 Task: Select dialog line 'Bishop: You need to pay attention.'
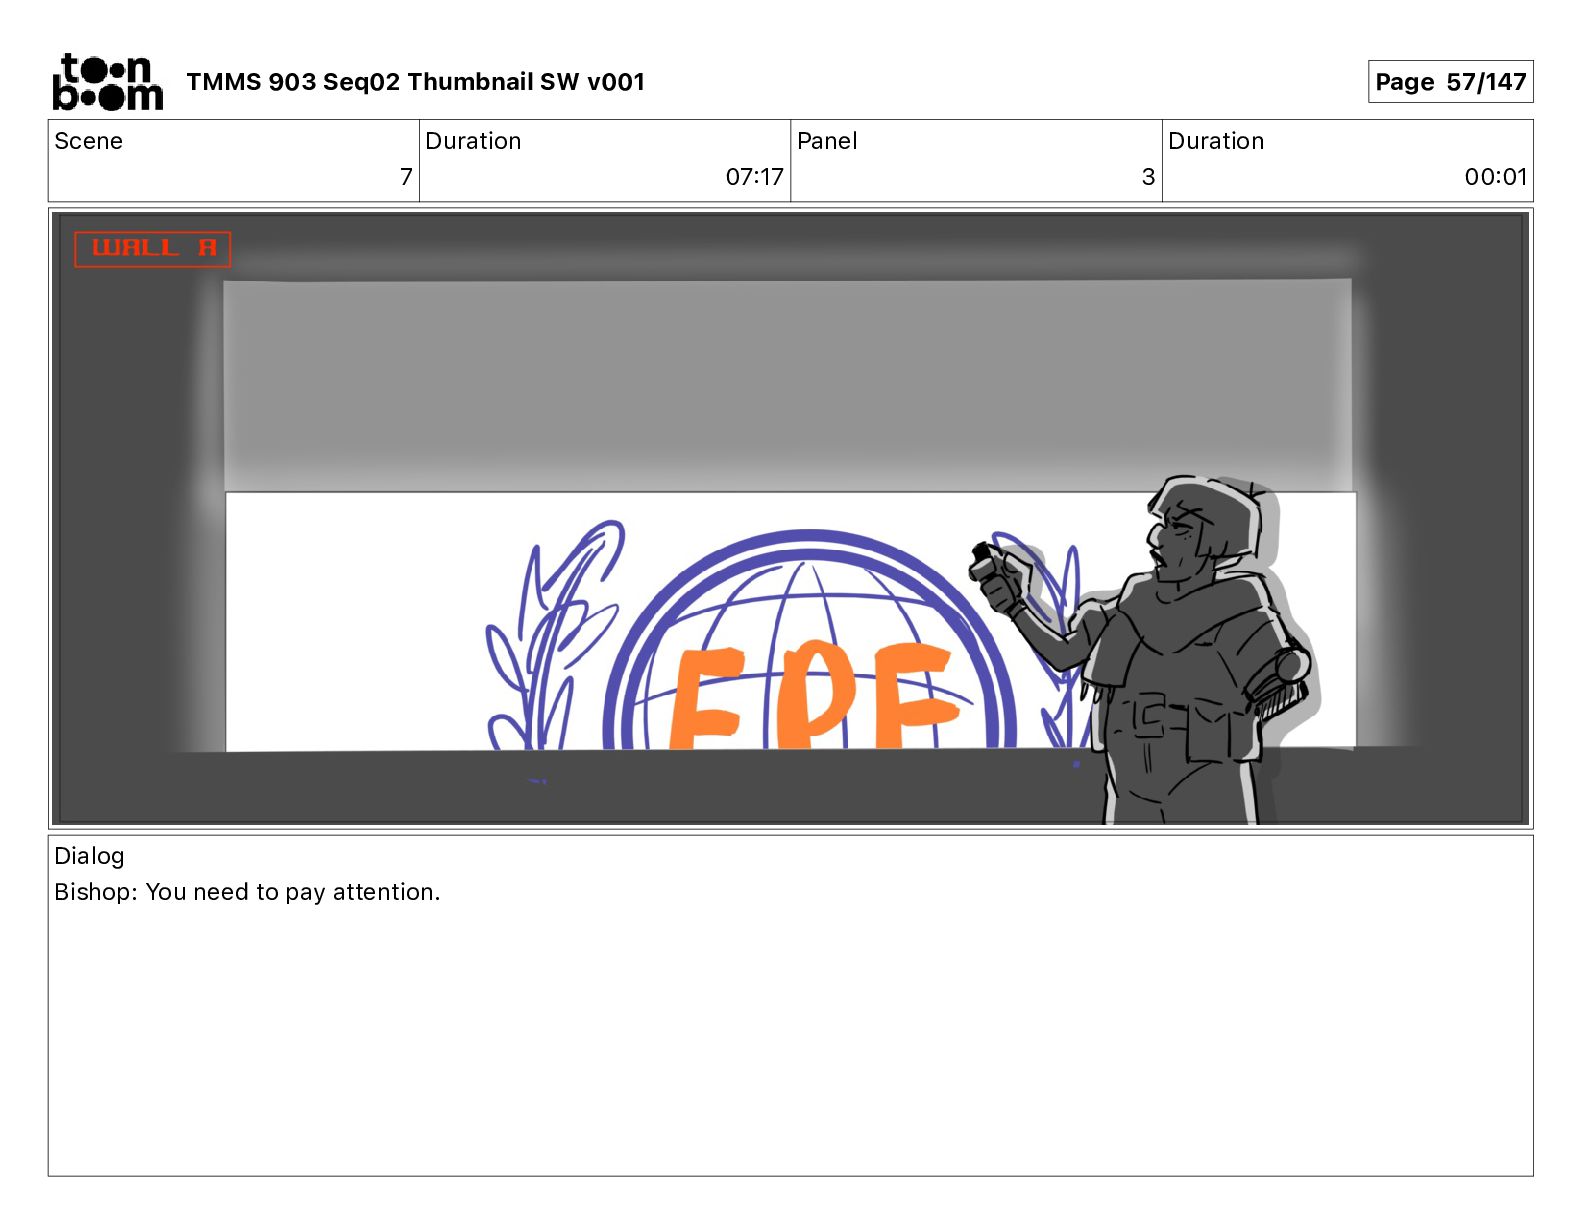click(247, 892)
